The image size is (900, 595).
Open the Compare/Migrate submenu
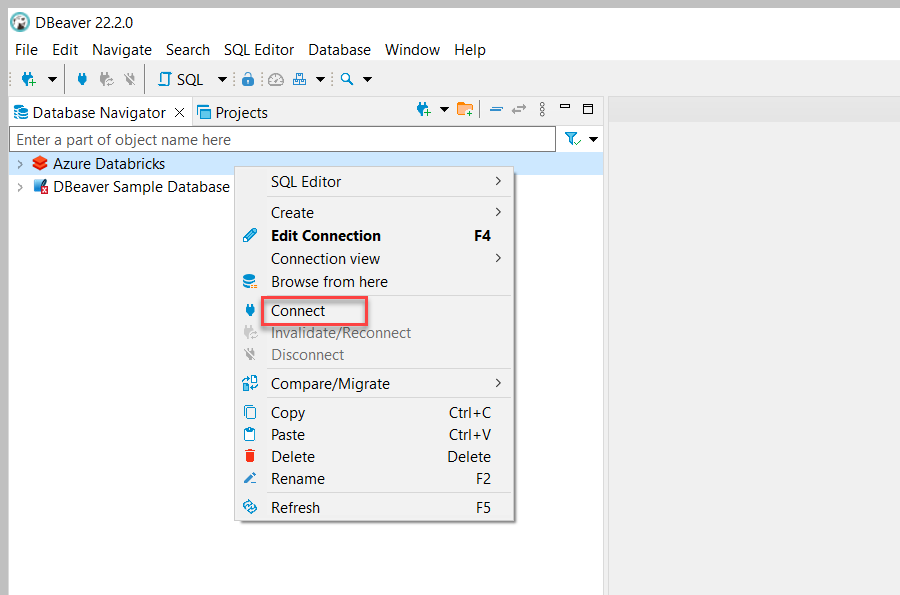pos(374,383)
